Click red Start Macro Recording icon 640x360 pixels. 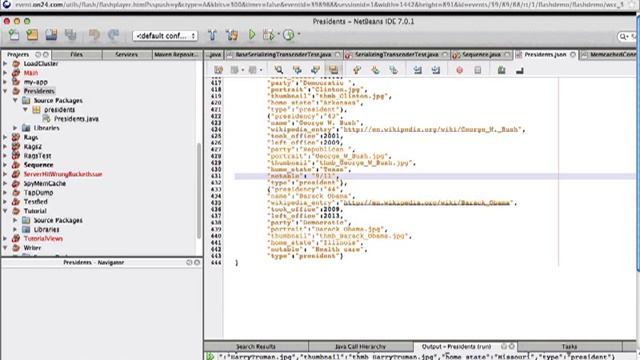460,70
